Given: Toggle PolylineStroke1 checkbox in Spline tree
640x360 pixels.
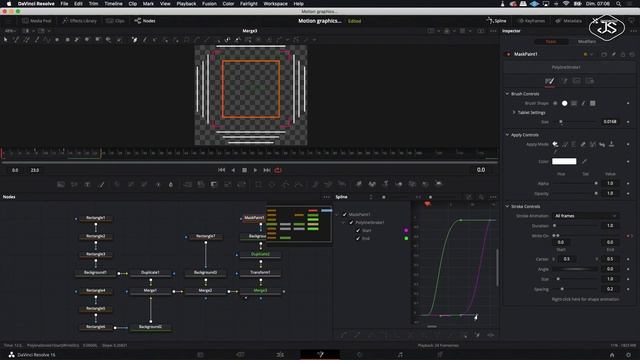Looking at the screenshot, I should coord(351,222).
